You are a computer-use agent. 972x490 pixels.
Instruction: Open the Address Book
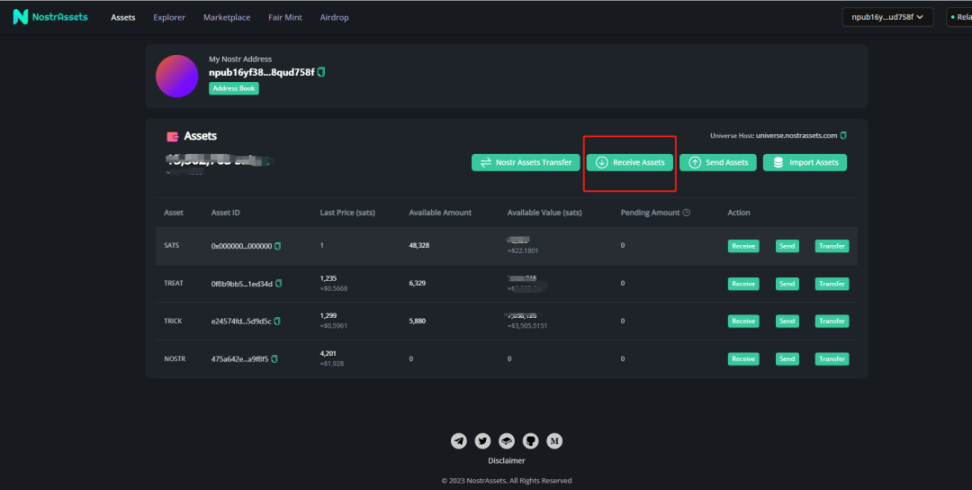[234, 88]
